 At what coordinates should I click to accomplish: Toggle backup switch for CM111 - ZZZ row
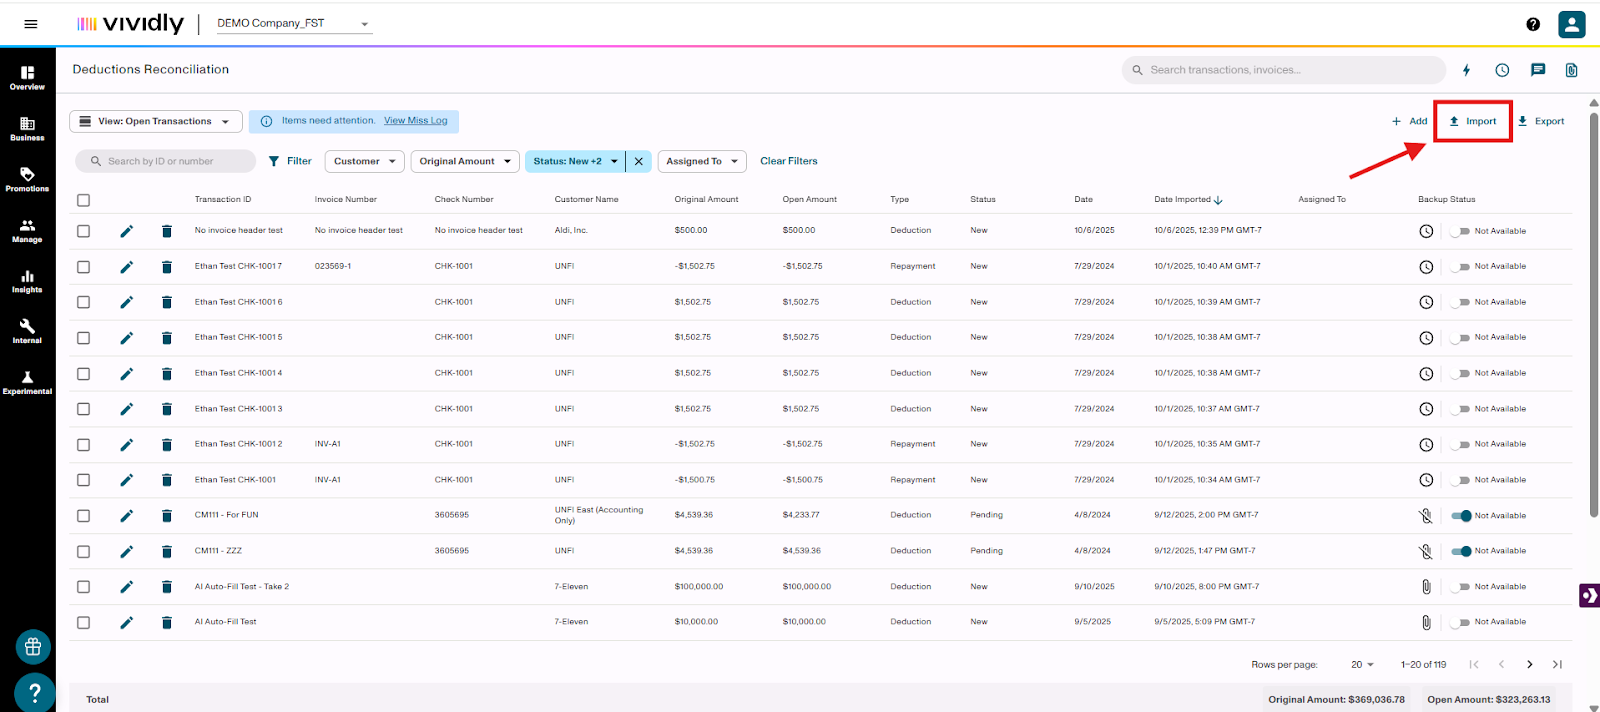pyautogui.click(x=1461, y=551)
